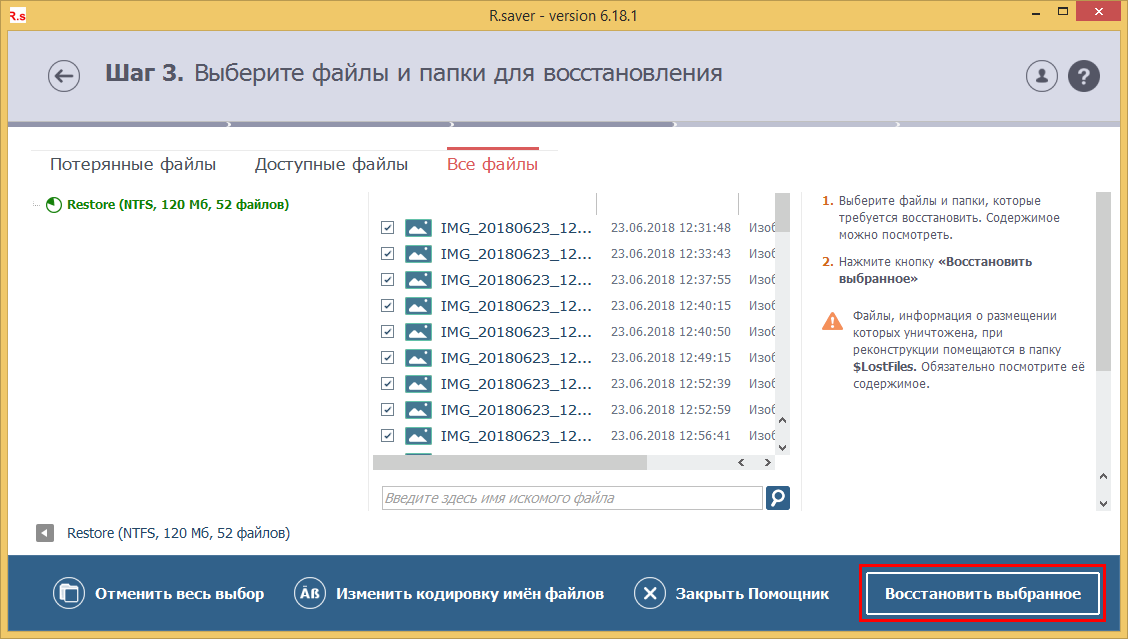Screen dimensions: 1128x639
Task: Maximize the R.saver window
Action: 1063,12
